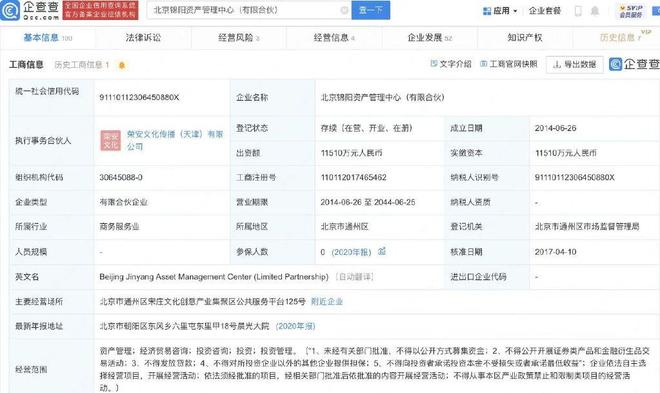
Task: Click the credit code 91110112306450880X under 统一社会信用代码
Action: (139, 98)
